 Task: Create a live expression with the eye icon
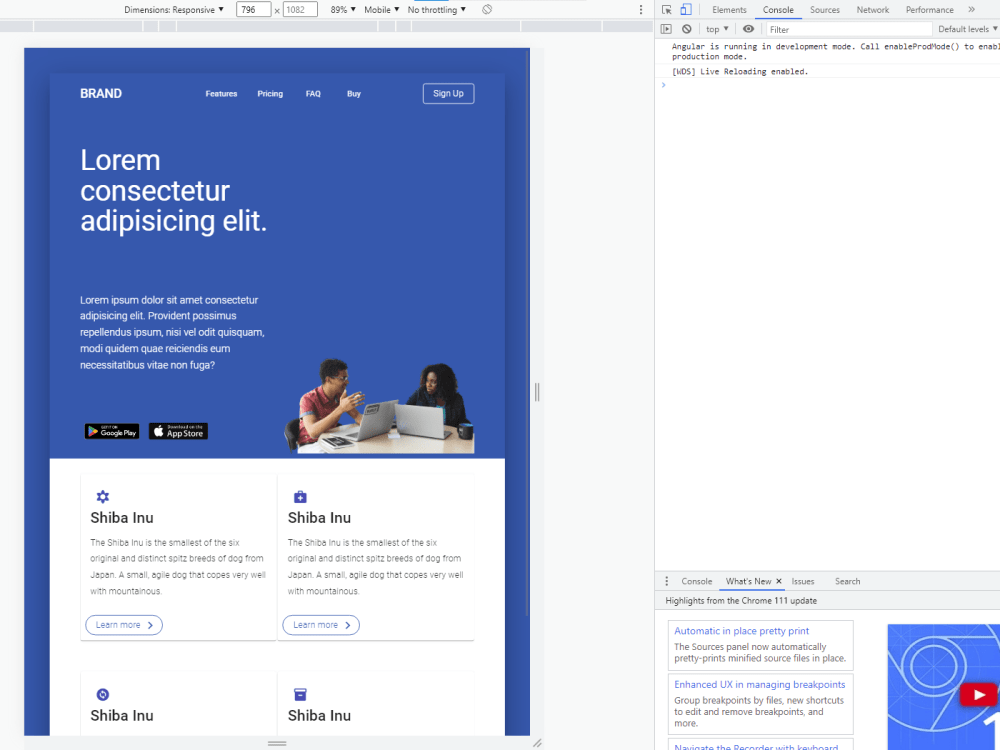pyautogui.click(x=748, y=28)
